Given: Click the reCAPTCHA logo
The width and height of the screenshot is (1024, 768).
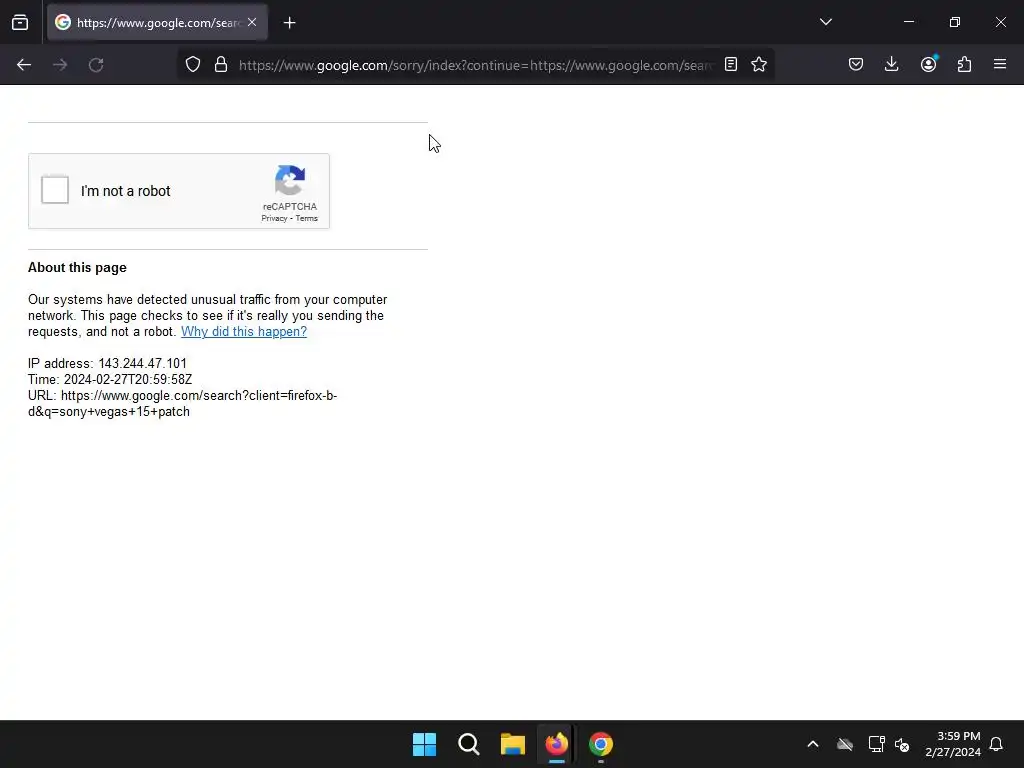Looking at the screenshot, I should tap(290, 180).
